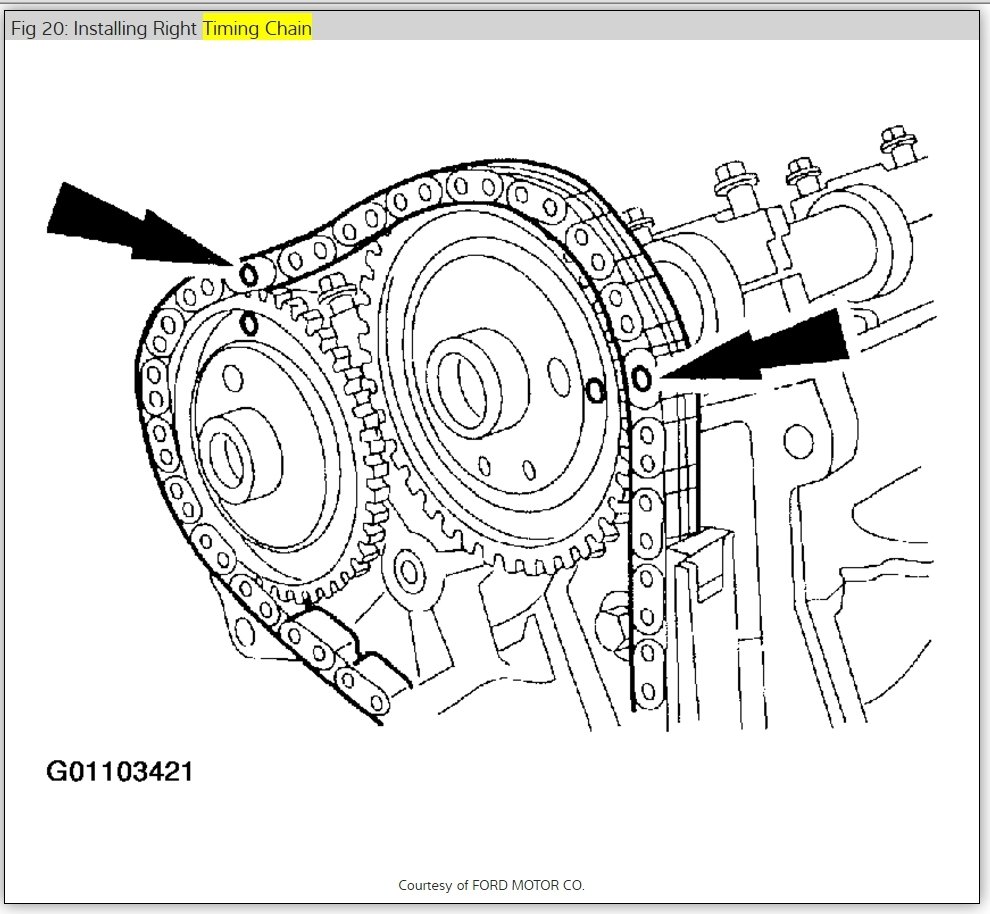Click the dark timing mark near right sprocket

coord(593,390)
